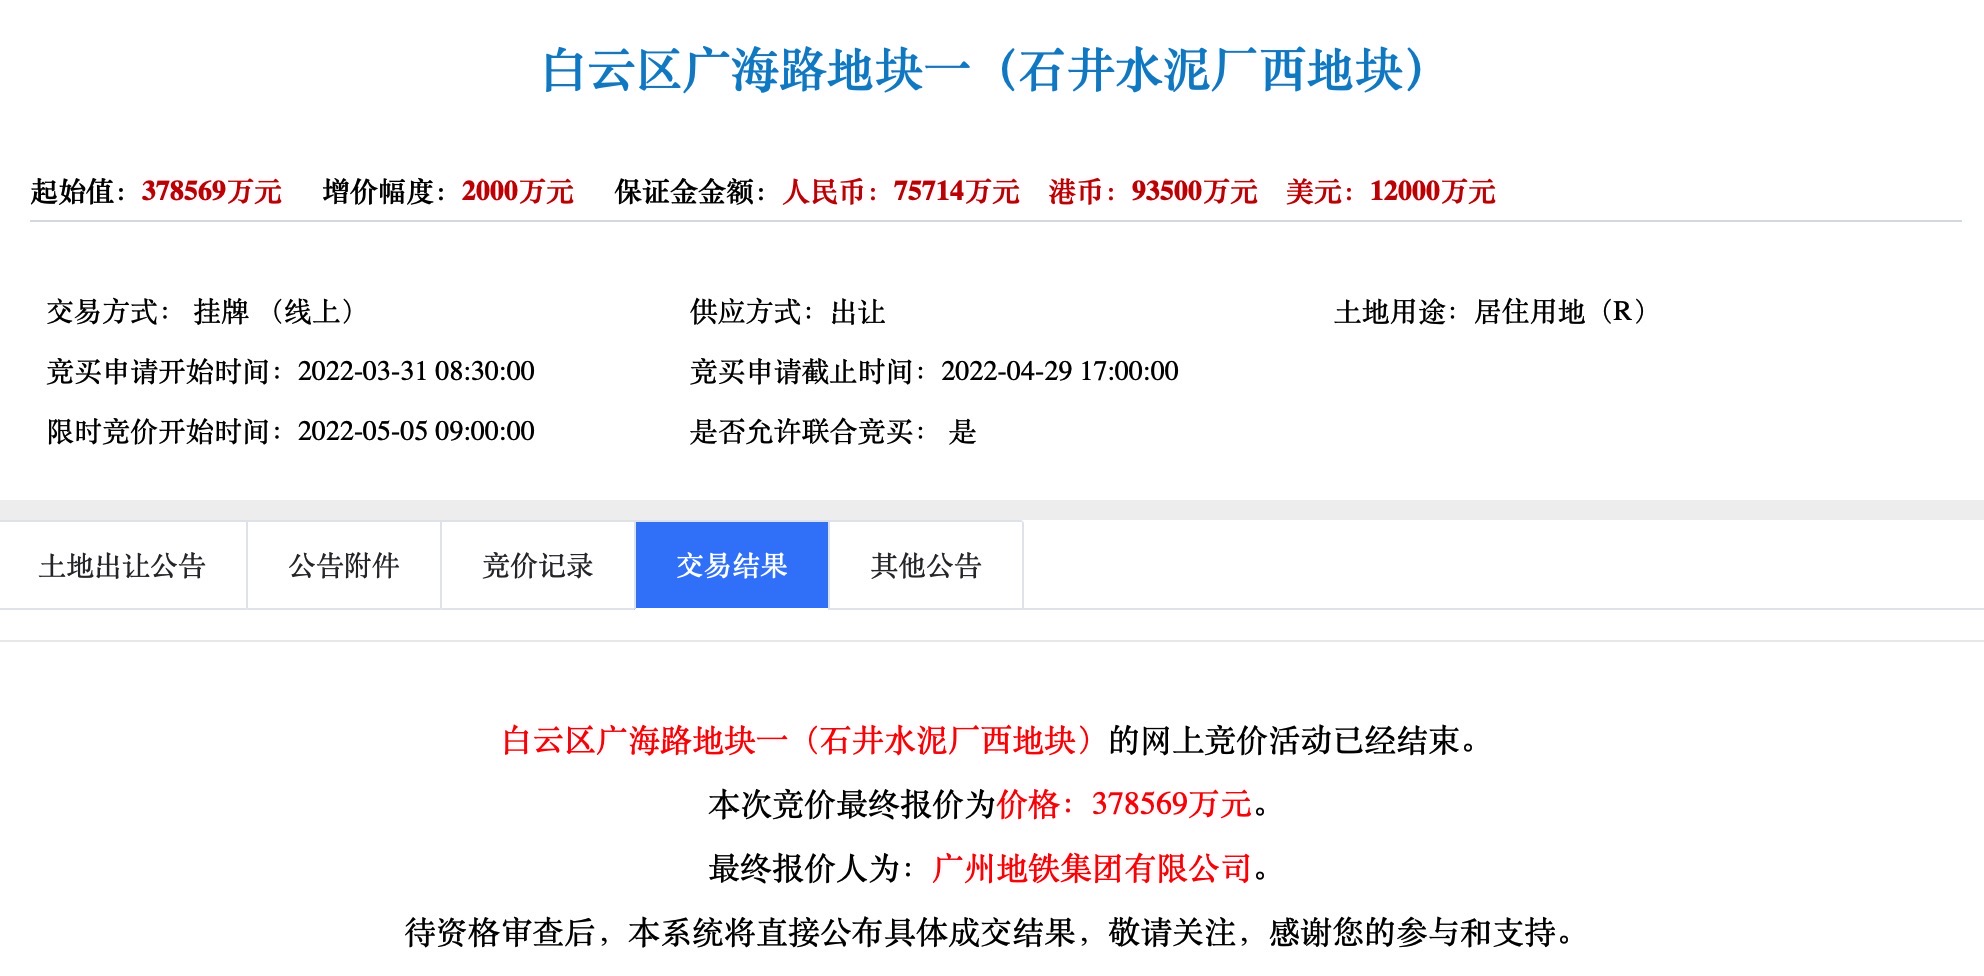Click the 增价幅度 2000万元 value

tap(517, 191)
